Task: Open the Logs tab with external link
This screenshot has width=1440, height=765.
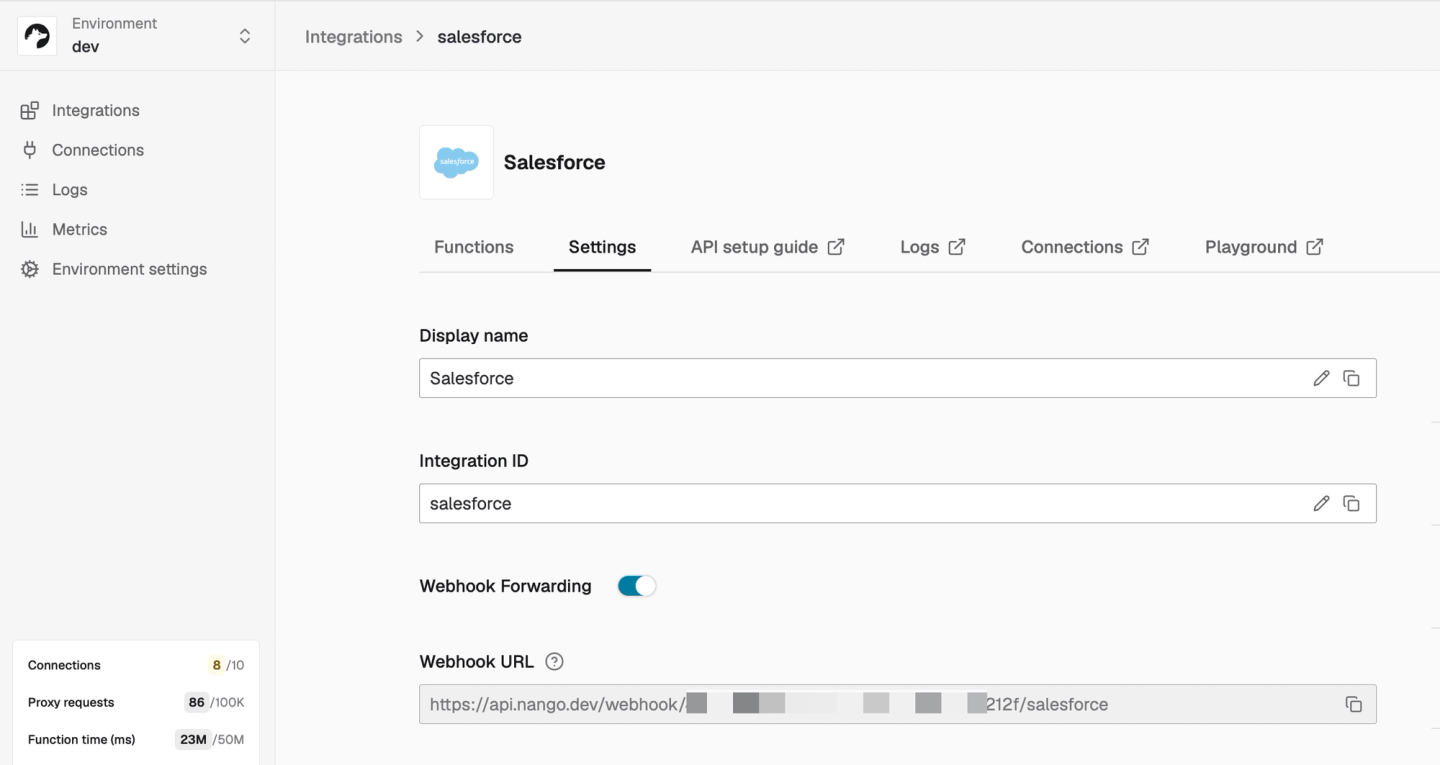Action: click(933, 247)
